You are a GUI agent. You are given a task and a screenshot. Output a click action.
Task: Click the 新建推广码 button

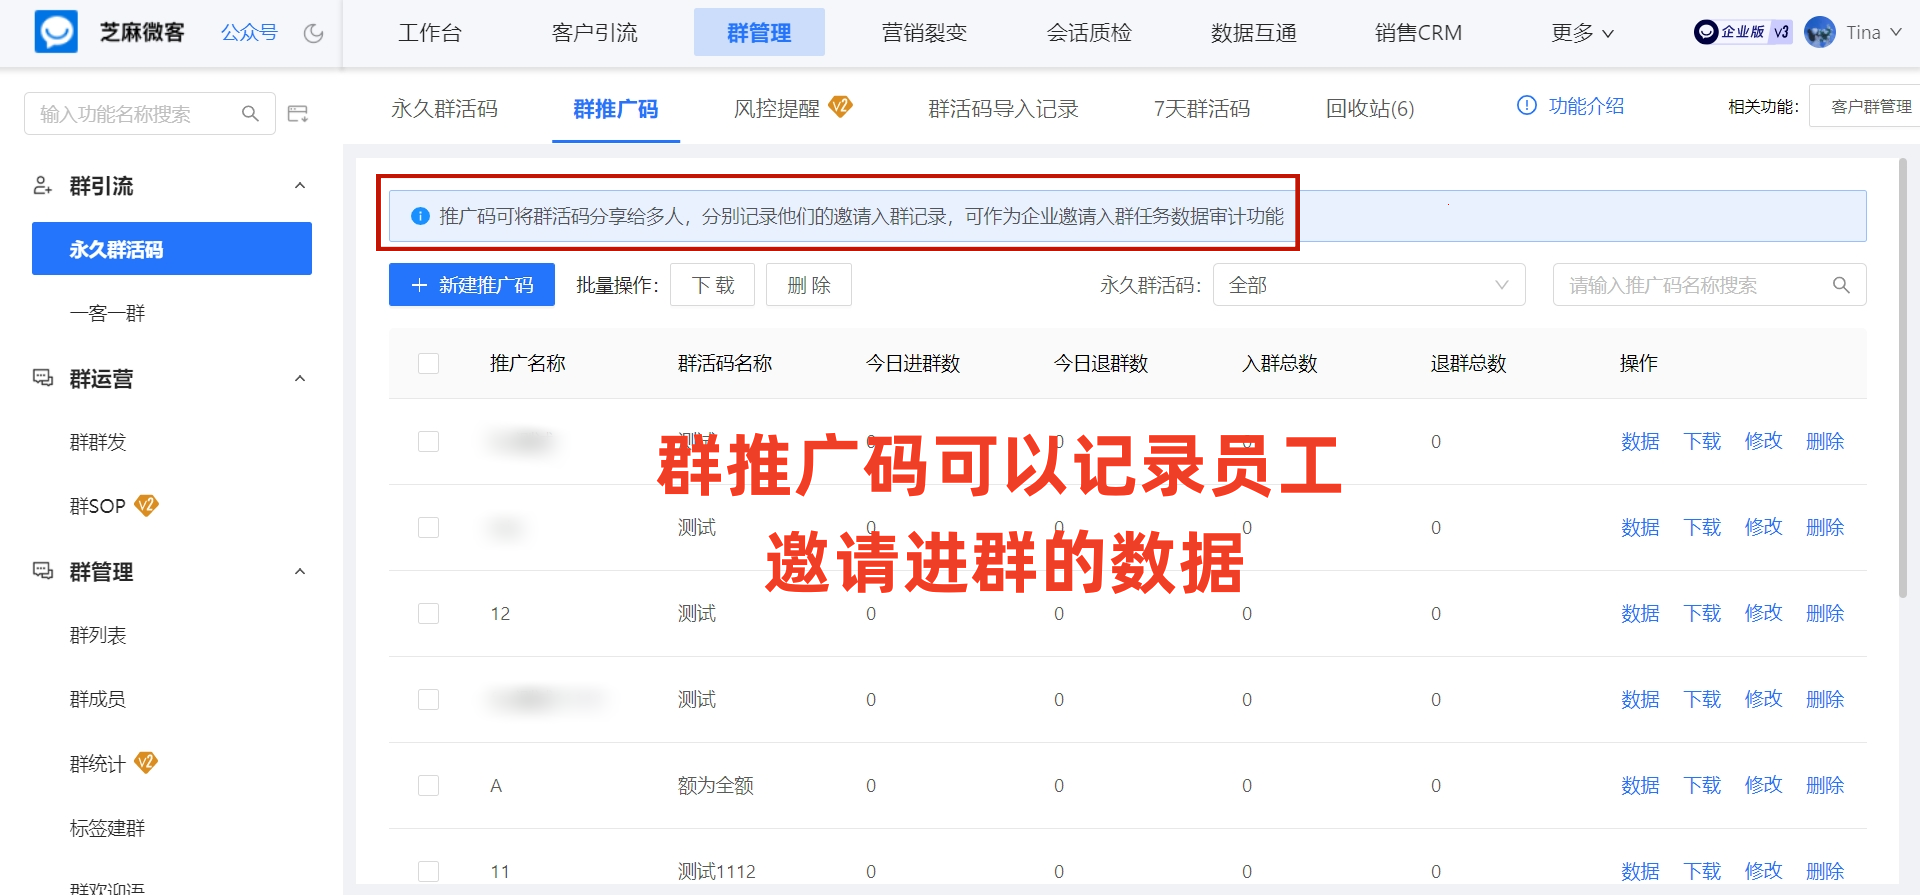point(471,285)
